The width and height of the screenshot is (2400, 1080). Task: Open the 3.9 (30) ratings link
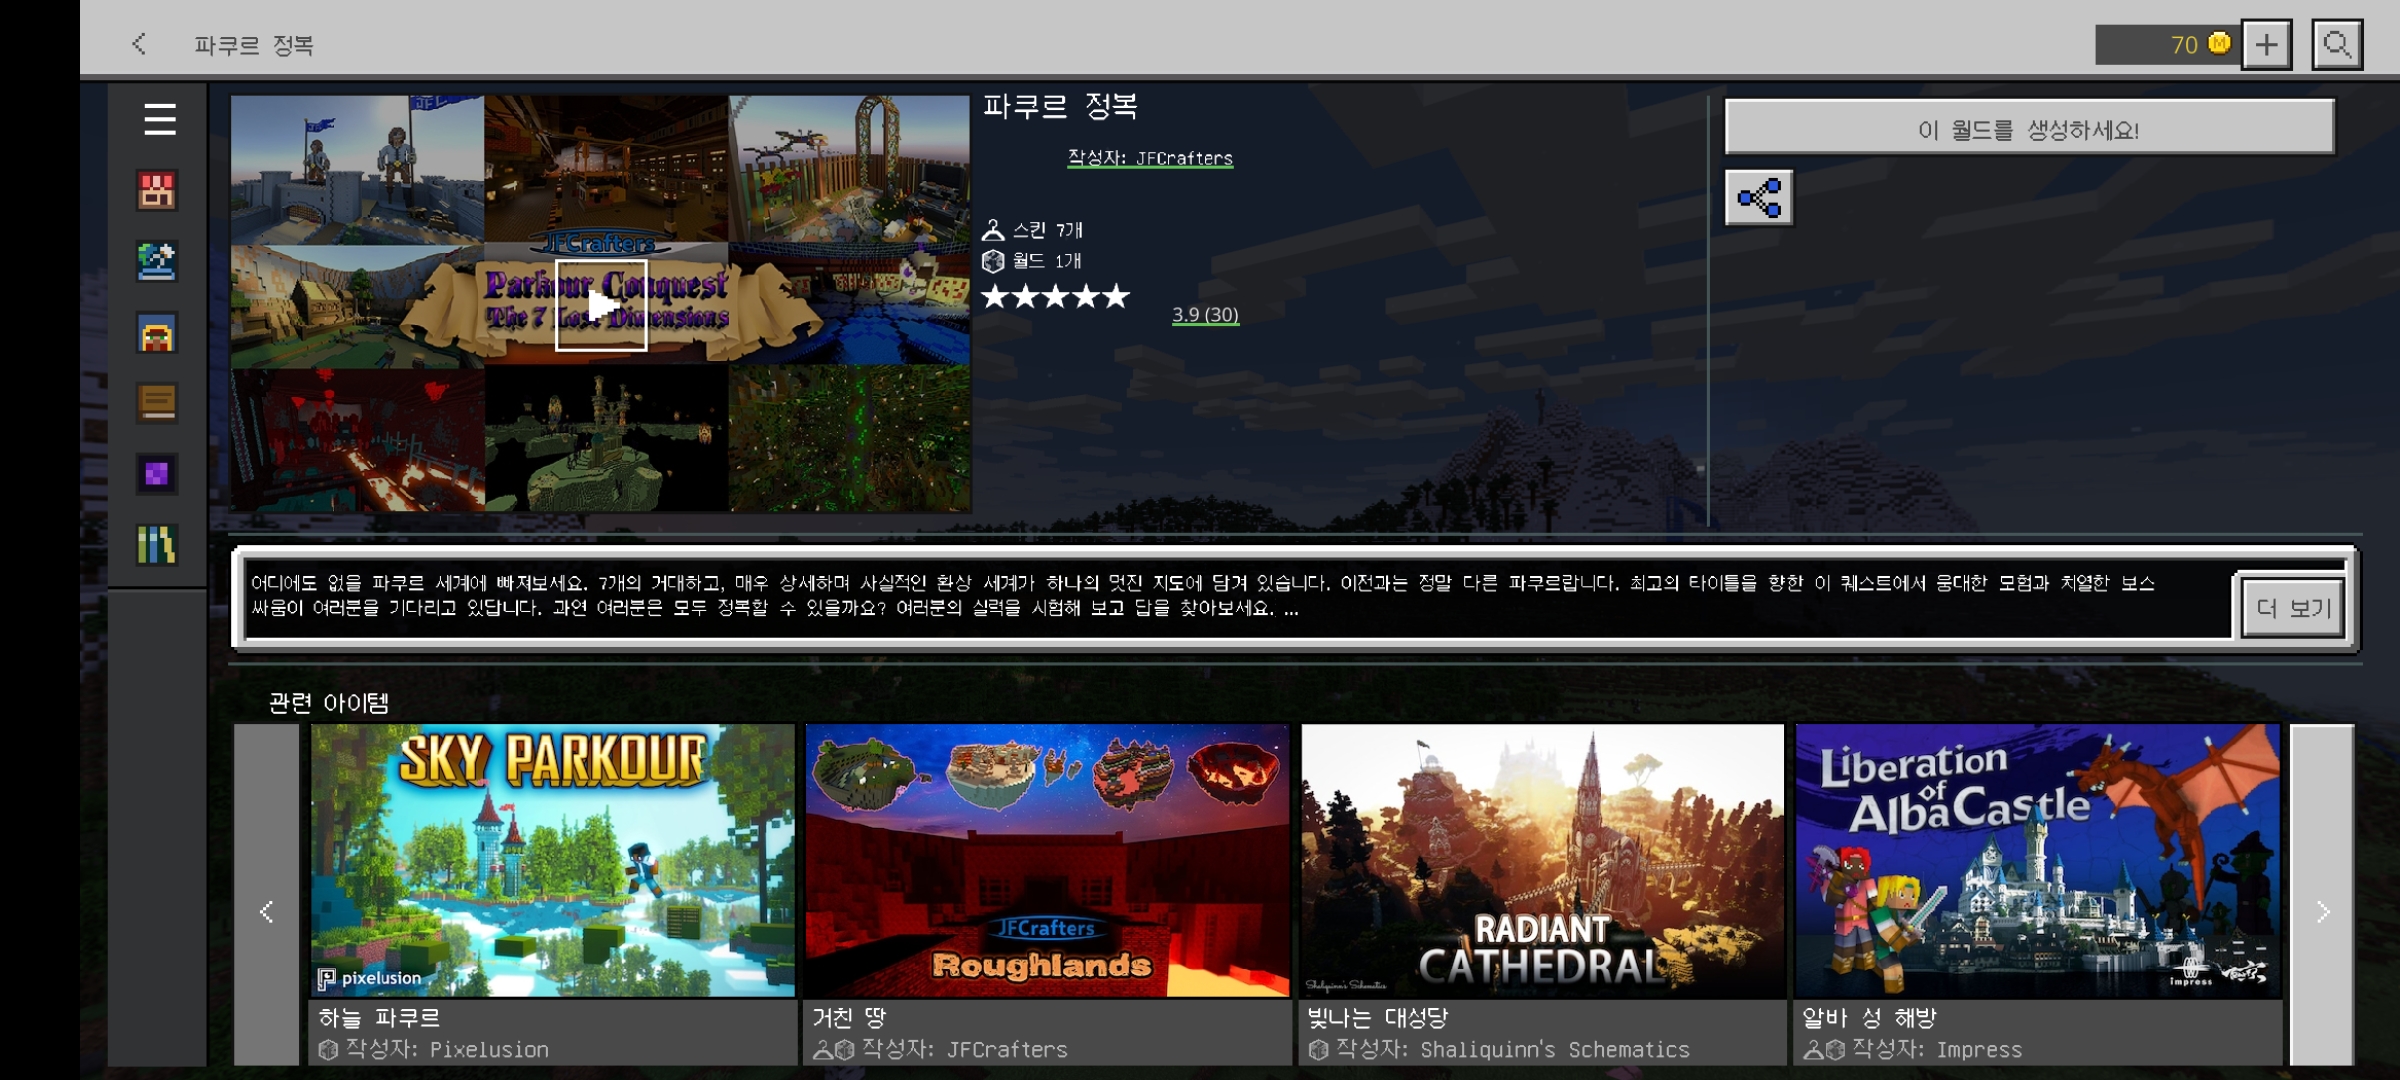click(1205, 315)
